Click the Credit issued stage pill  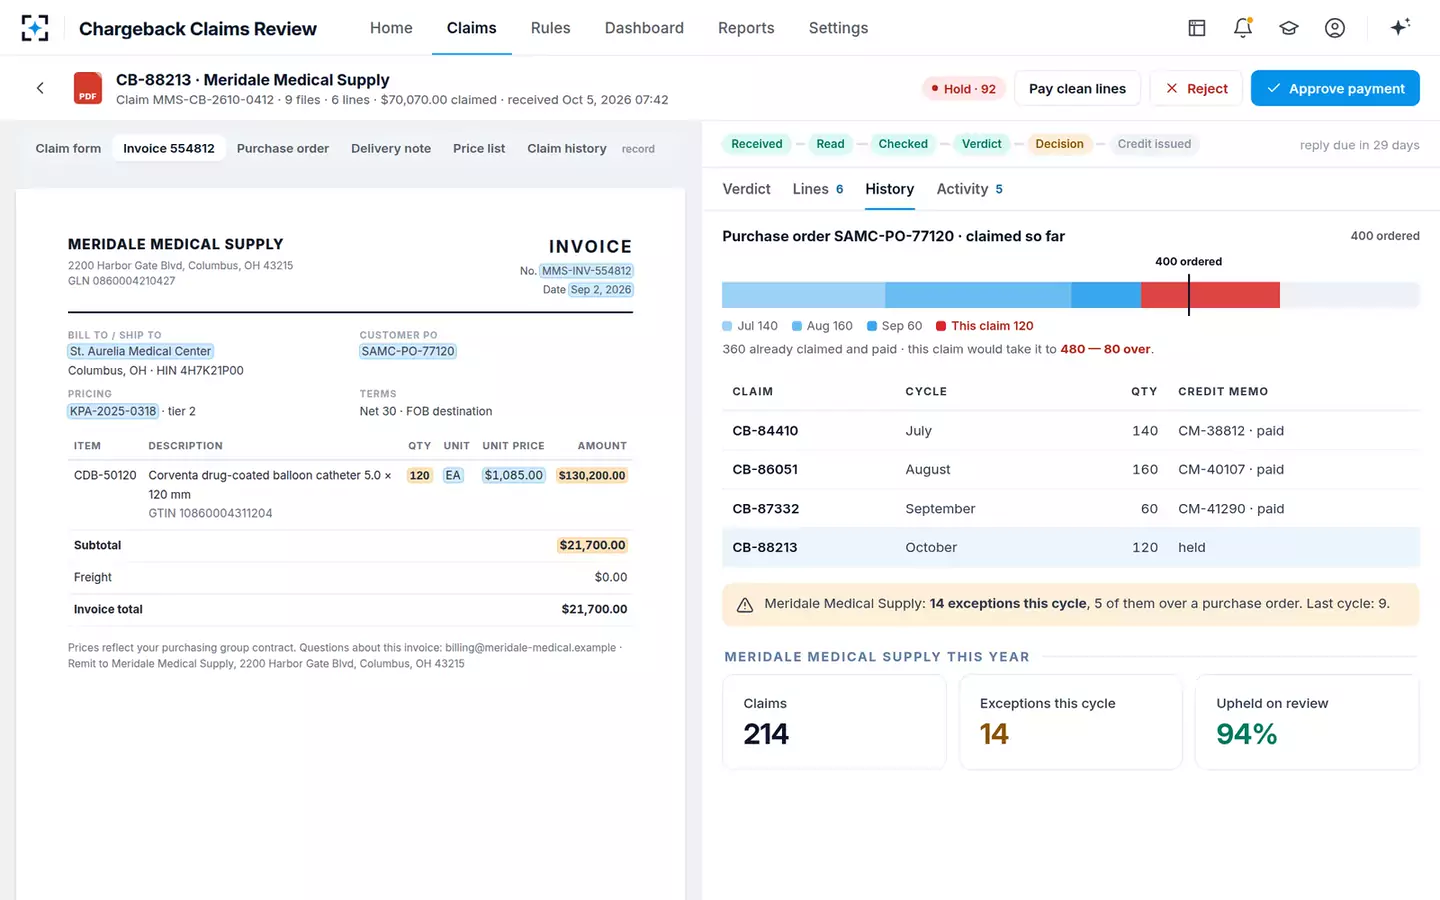[1154, 144]
